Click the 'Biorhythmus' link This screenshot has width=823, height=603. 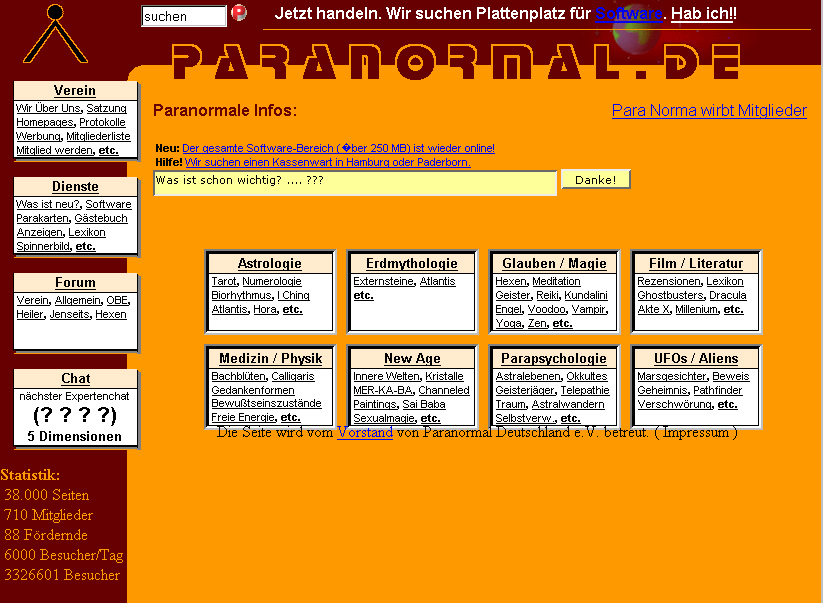click(241, 295)
